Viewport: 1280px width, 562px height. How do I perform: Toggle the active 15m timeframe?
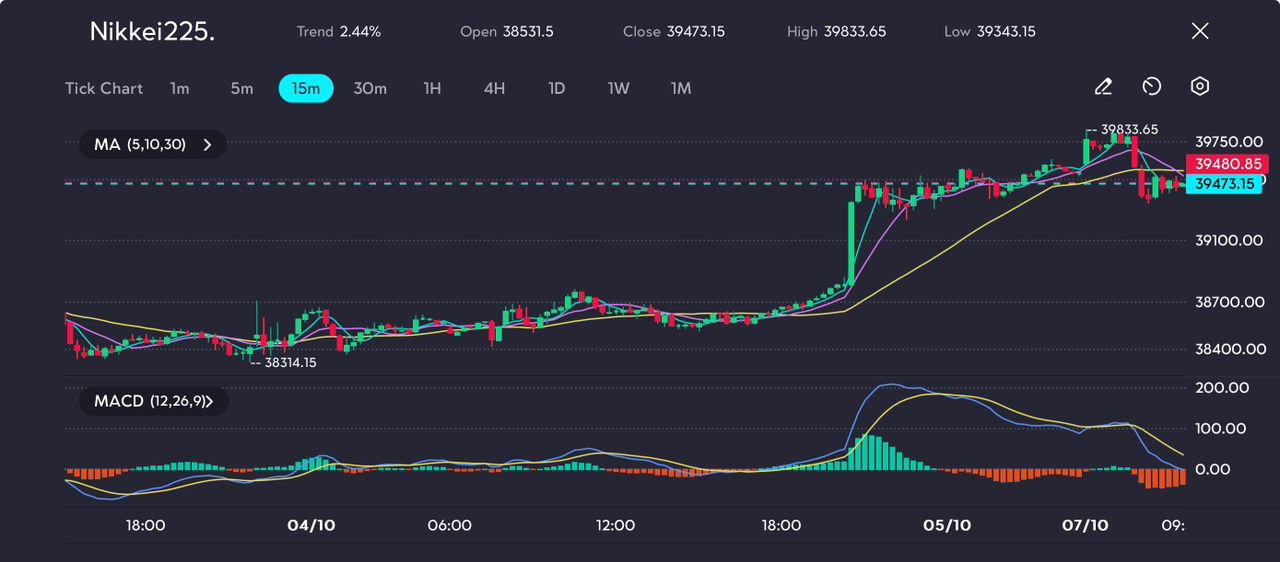(306, 88)
